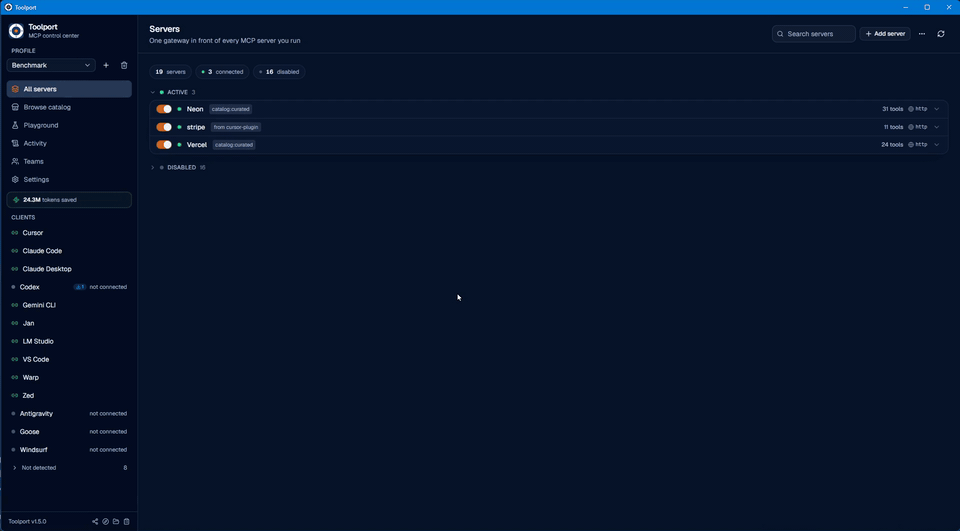
Task: Go to the Playground page
Action: 69,125
